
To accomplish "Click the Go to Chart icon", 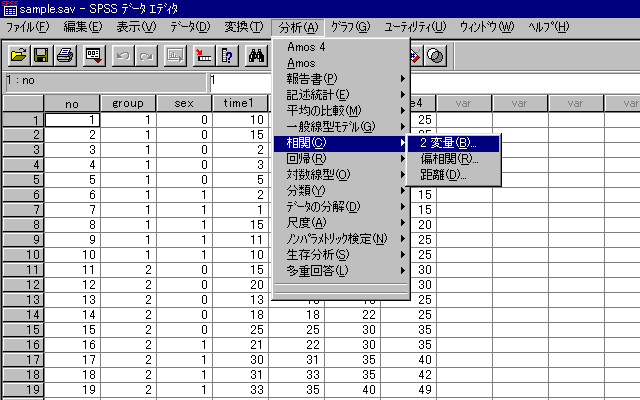I will click(175, 55).
